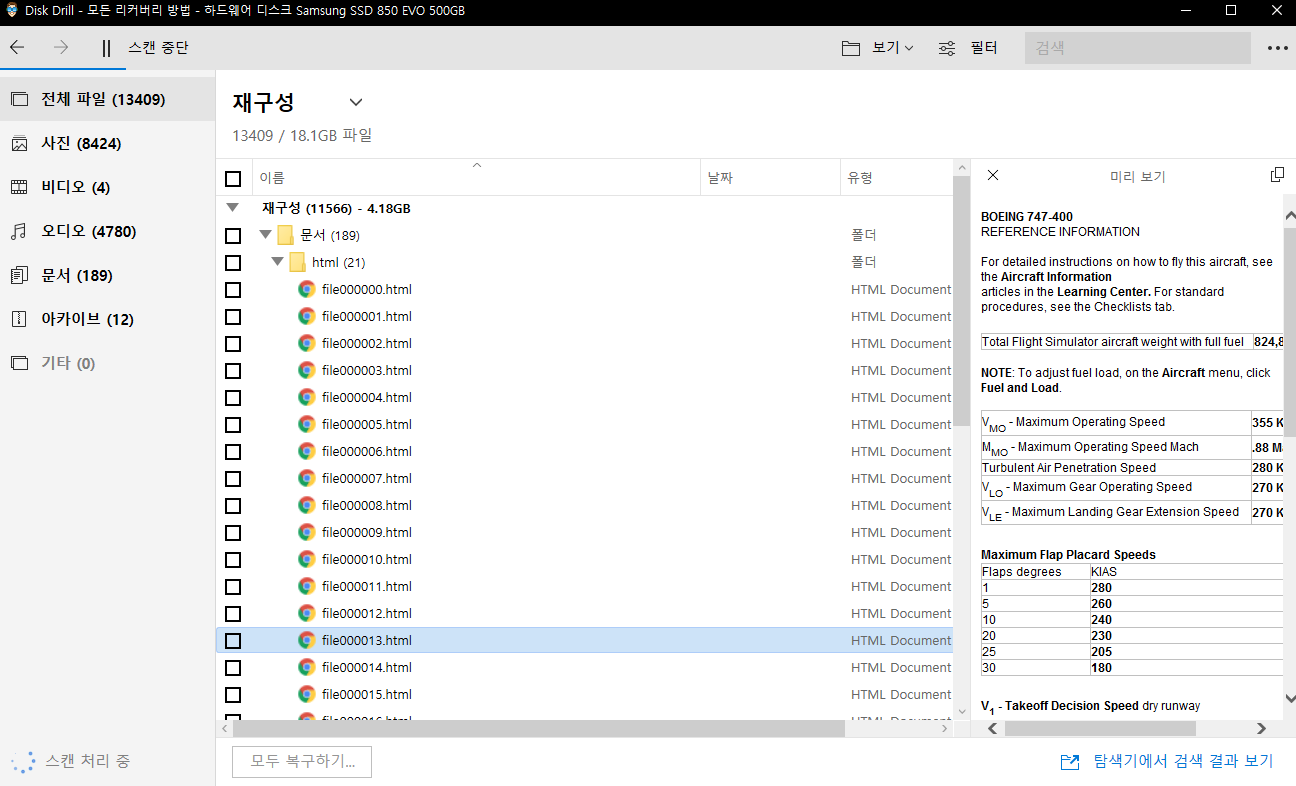This screenshot has width=1296, height=786.
Task: Collapse the 문서 (189) folder triangle
Action: coord(265,235)
